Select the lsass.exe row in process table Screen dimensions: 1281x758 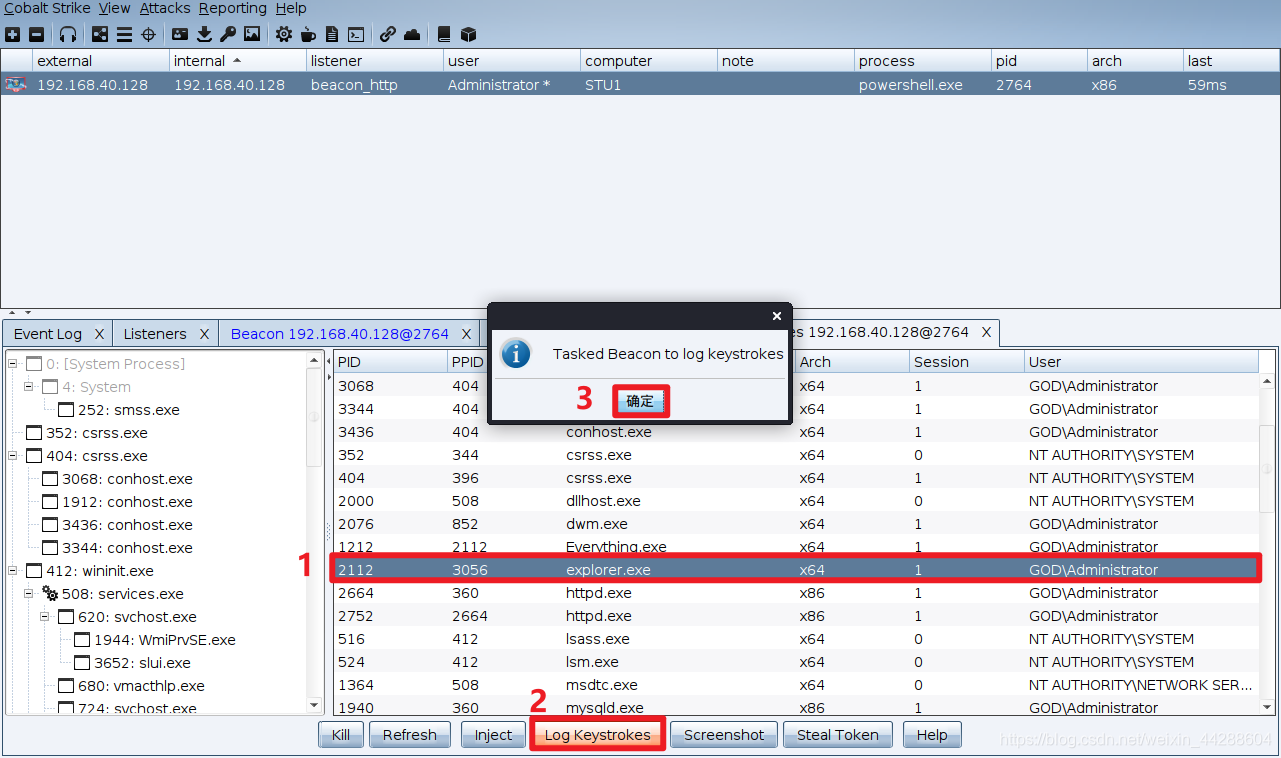click(x=796, y=639)
